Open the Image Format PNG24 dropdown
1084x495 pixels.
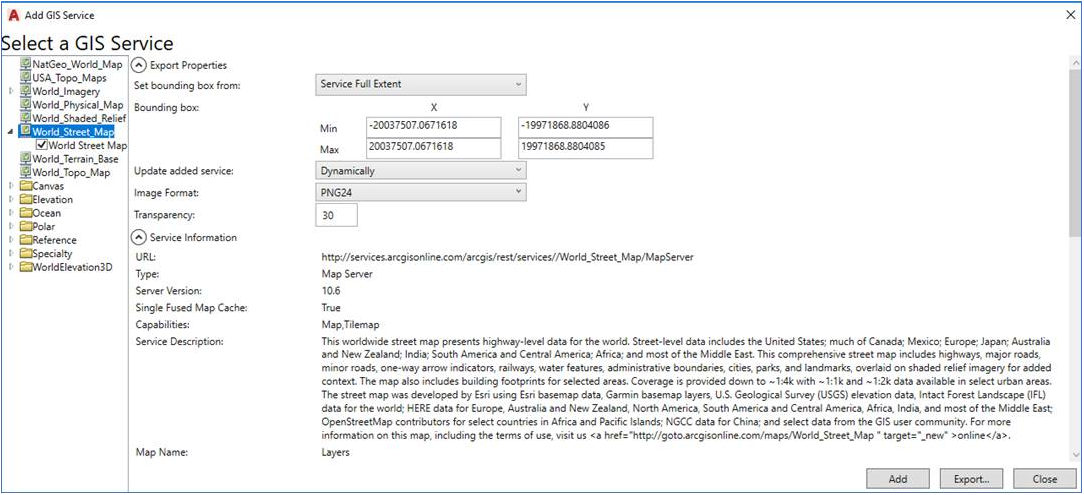click(x=421, y=192)
